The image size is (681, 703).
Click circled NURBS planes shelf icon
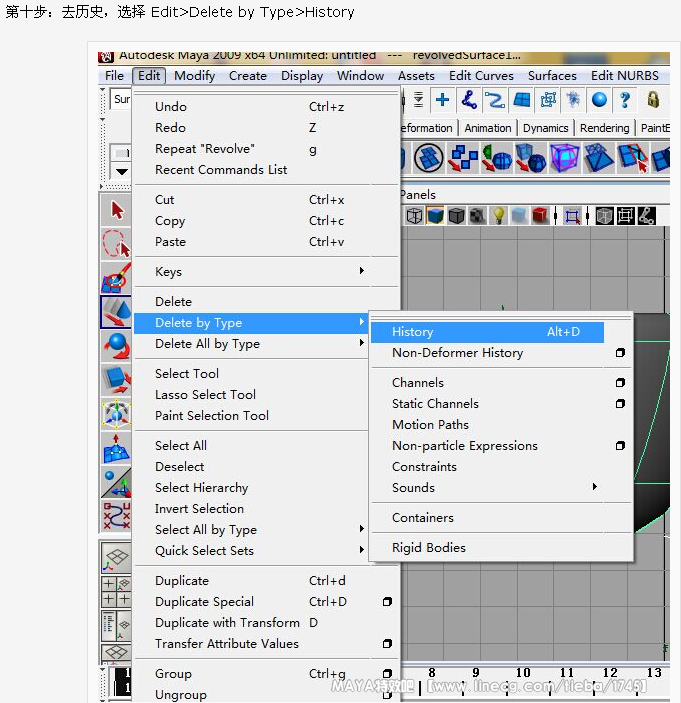point(429,158)
